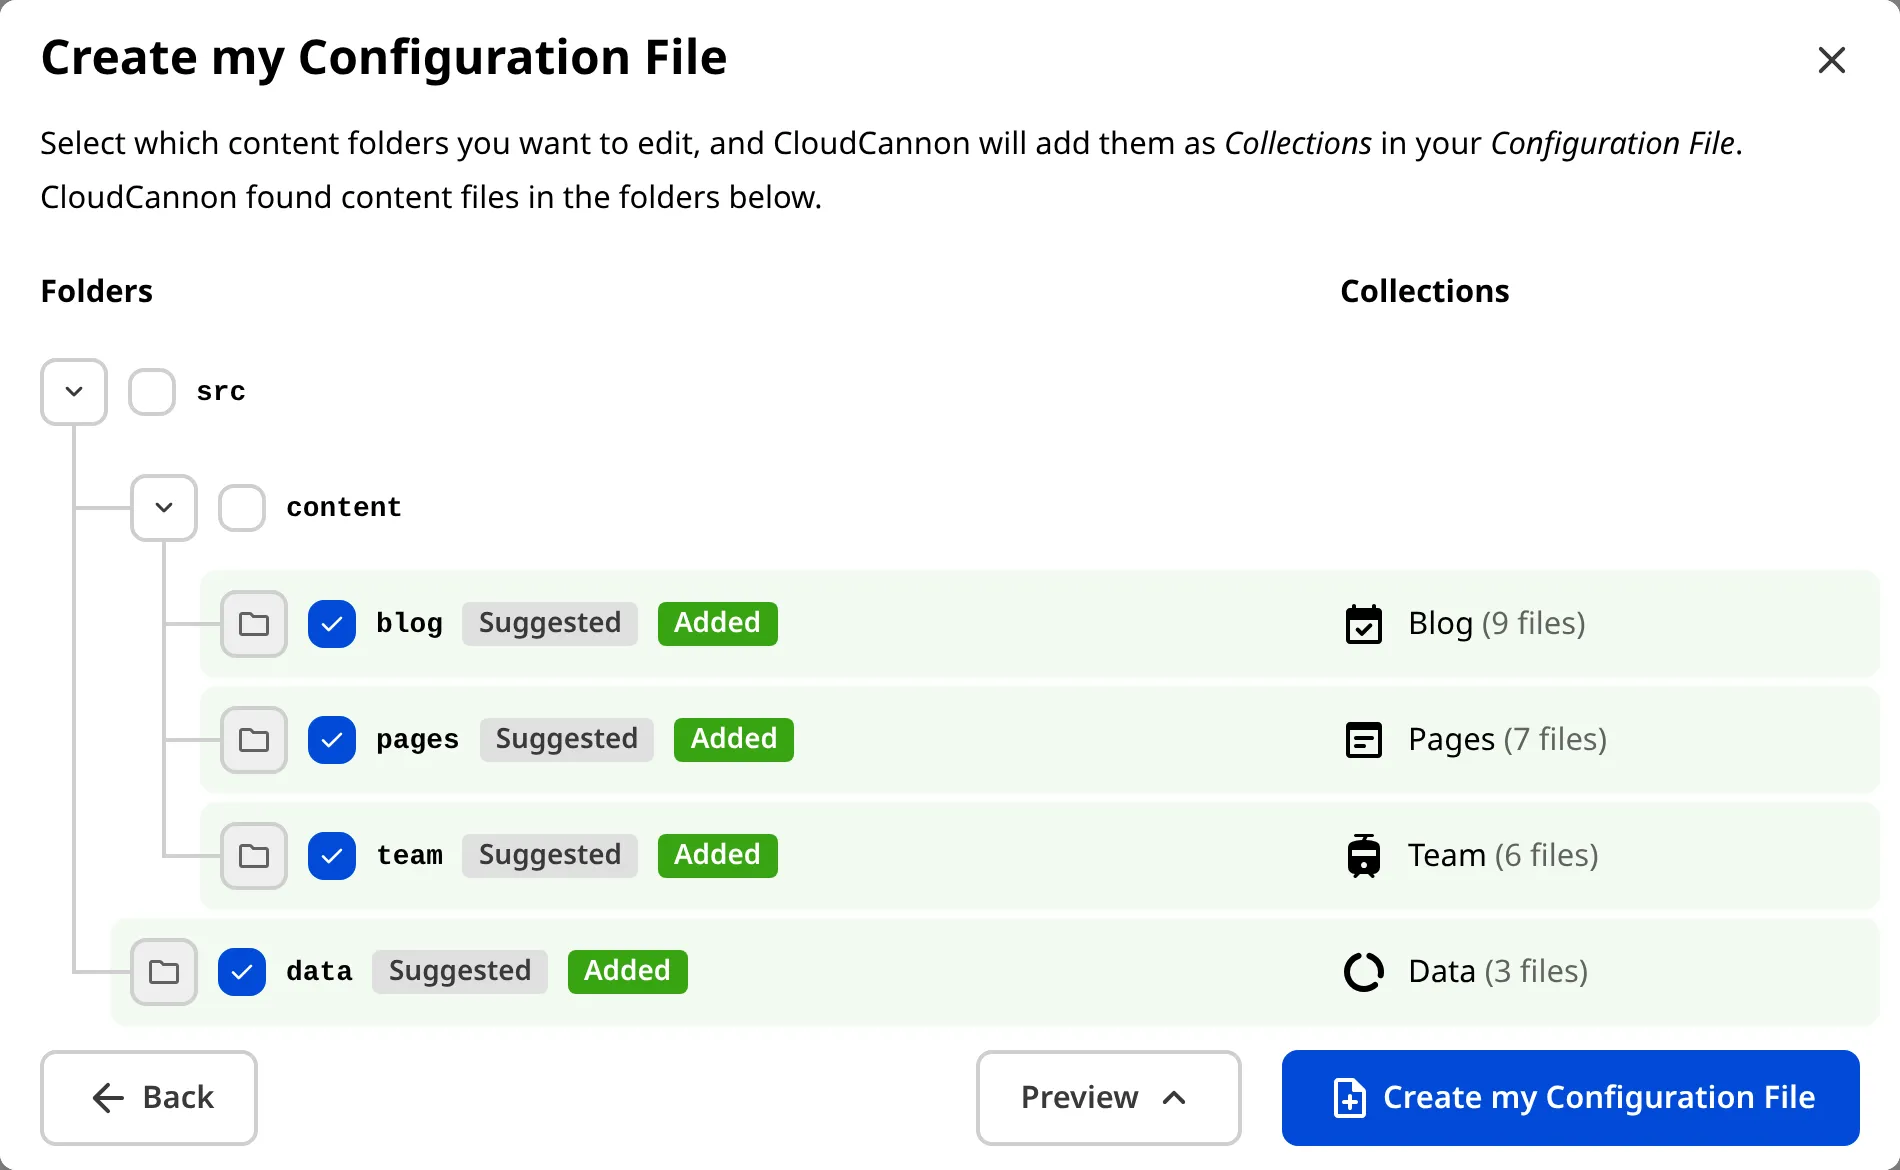Click Create my Configuration File
1900x1170 pixels.
(x=1569, y=1097)
